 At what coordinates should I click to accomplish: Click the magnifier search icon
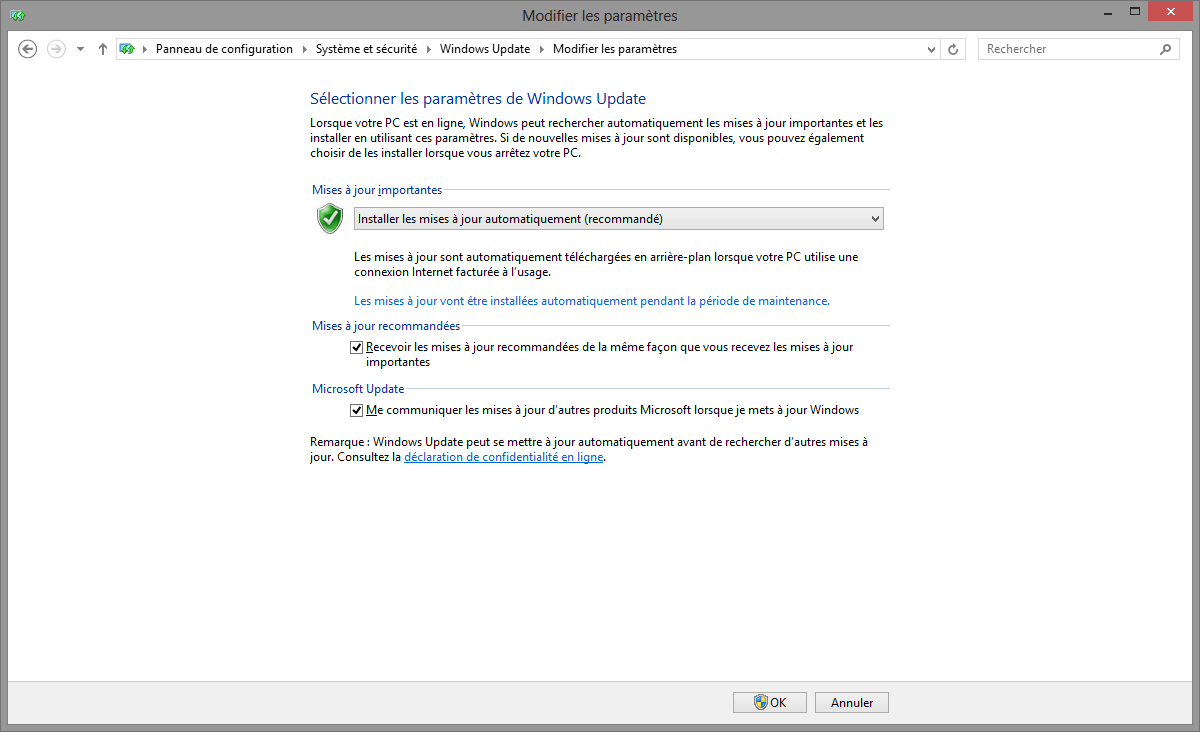pyautogui.click(x=1166, y=49)
